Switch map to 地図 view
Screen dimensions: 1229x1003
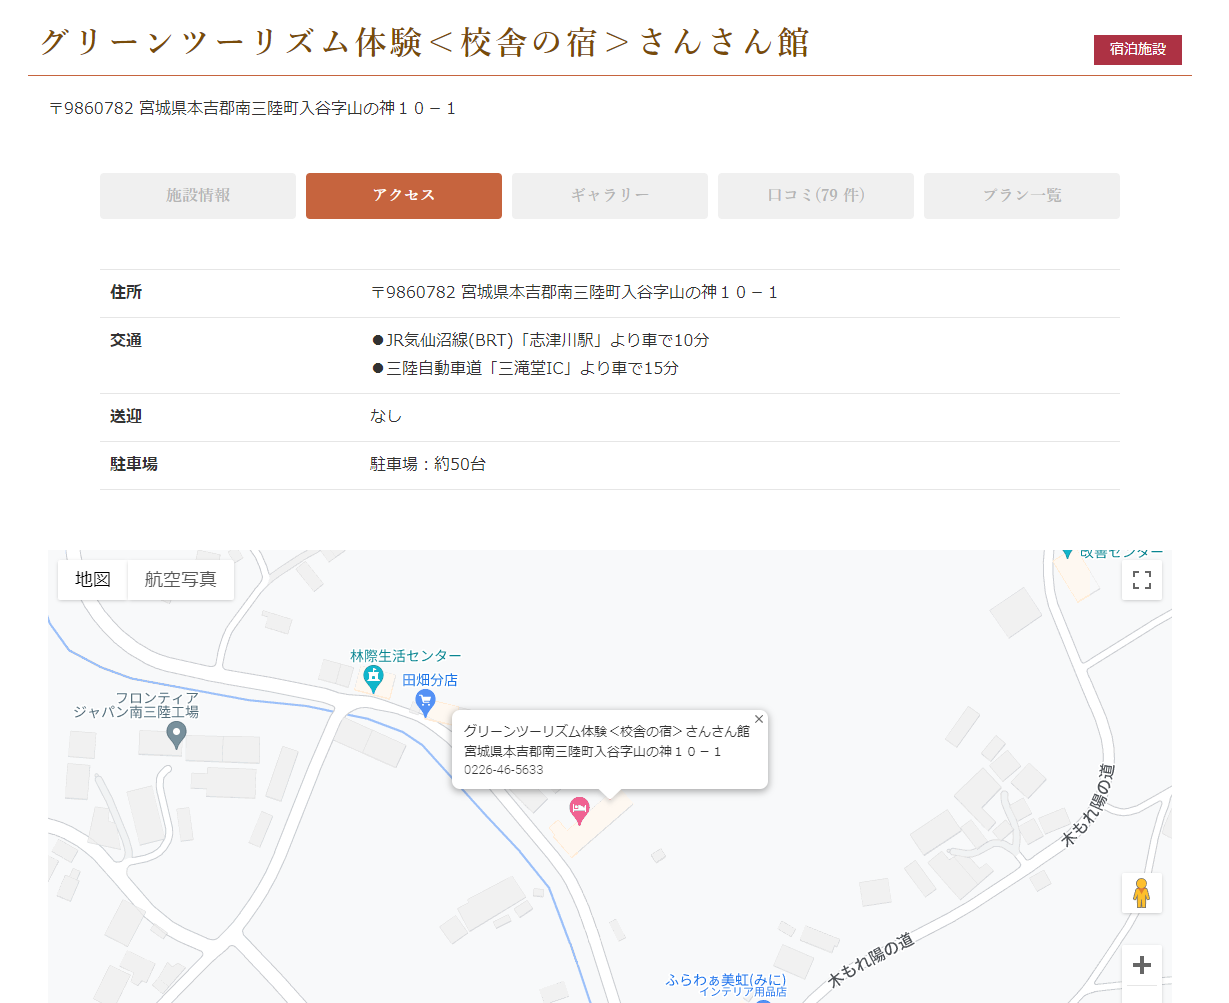tap(93, 580)
